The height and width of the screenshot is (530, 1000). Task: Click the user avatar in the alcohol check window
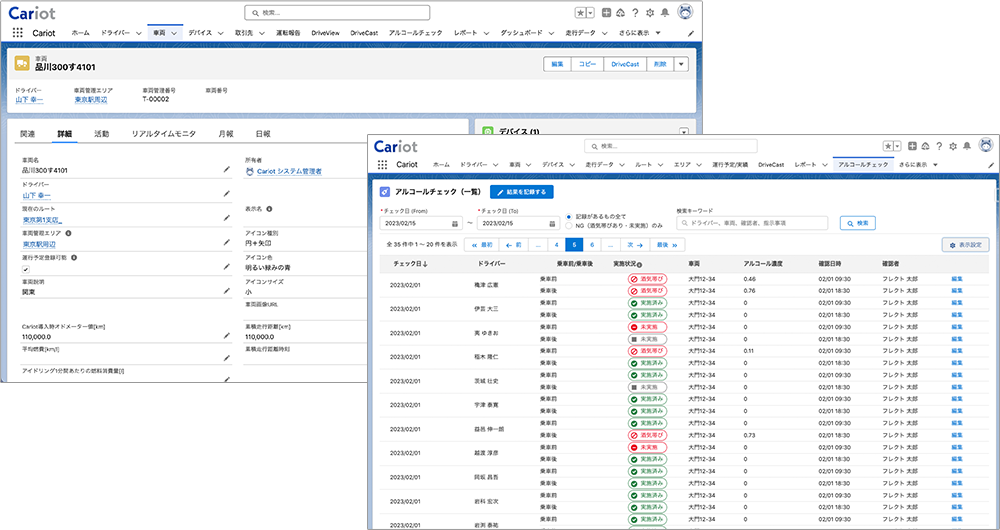[x=986, y=145]
